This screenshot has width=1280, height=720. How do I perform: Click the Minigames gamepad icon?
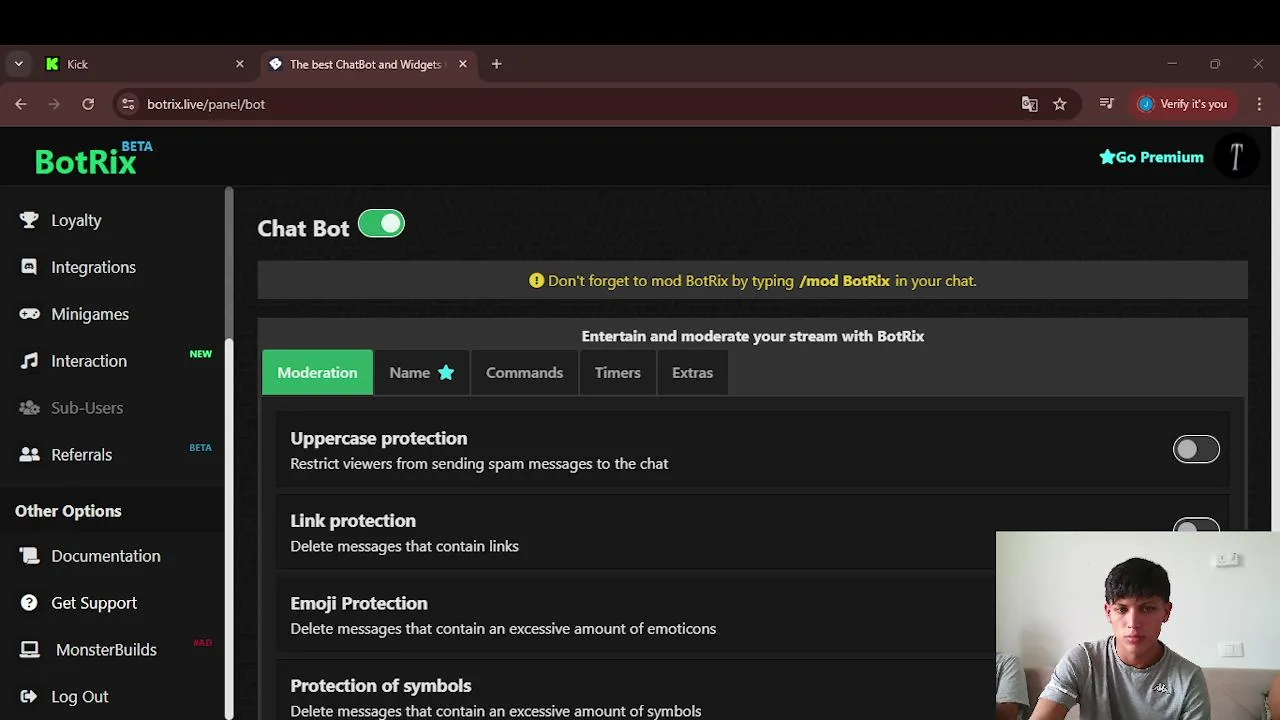click(x=29, y=314)
